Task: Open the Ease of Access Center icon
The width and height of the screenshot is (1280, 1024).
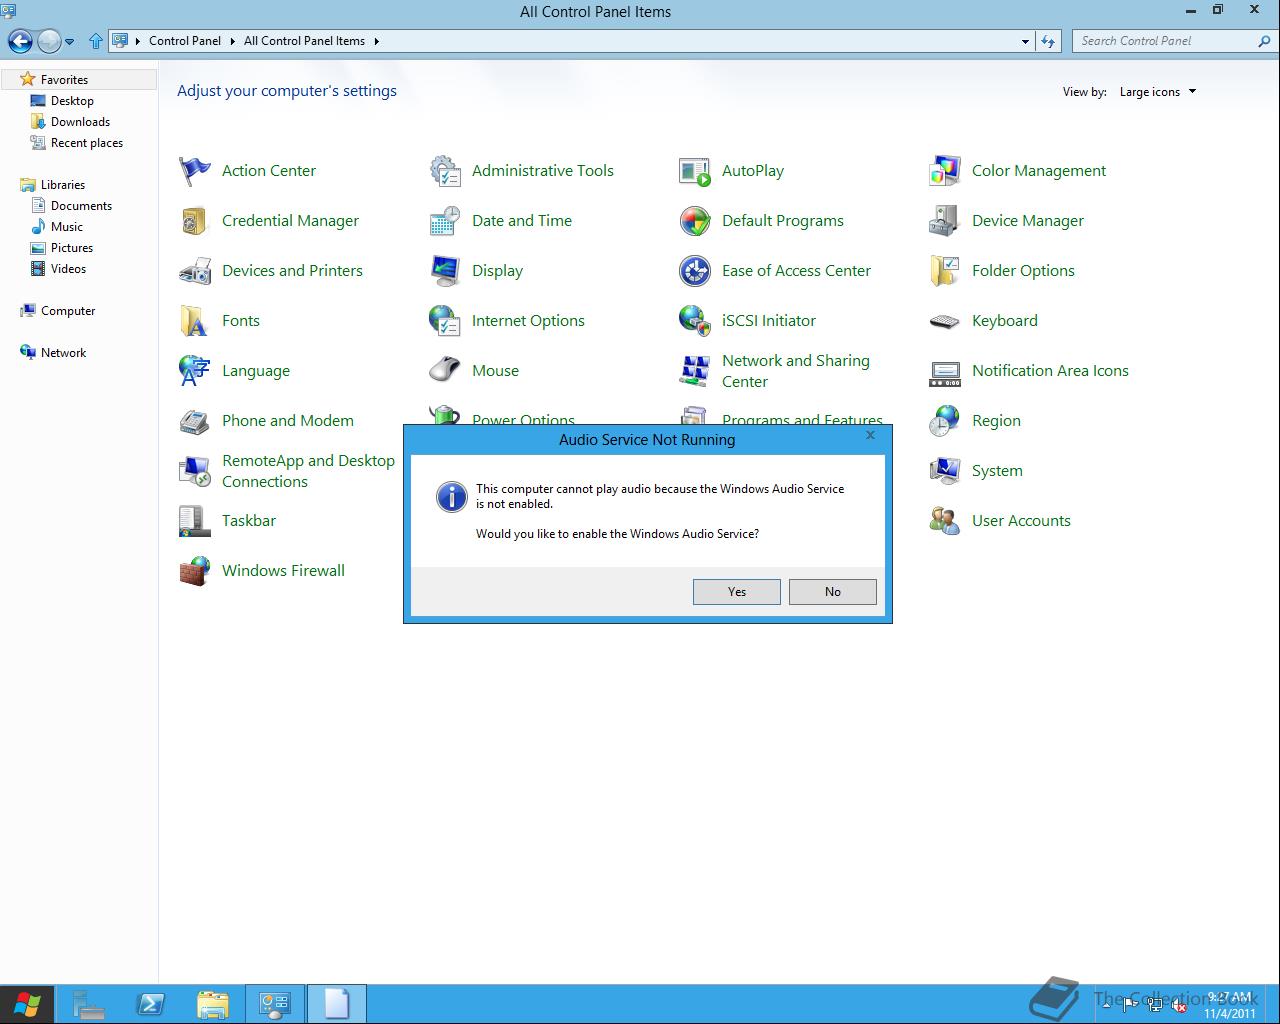Action: [695, 271]
